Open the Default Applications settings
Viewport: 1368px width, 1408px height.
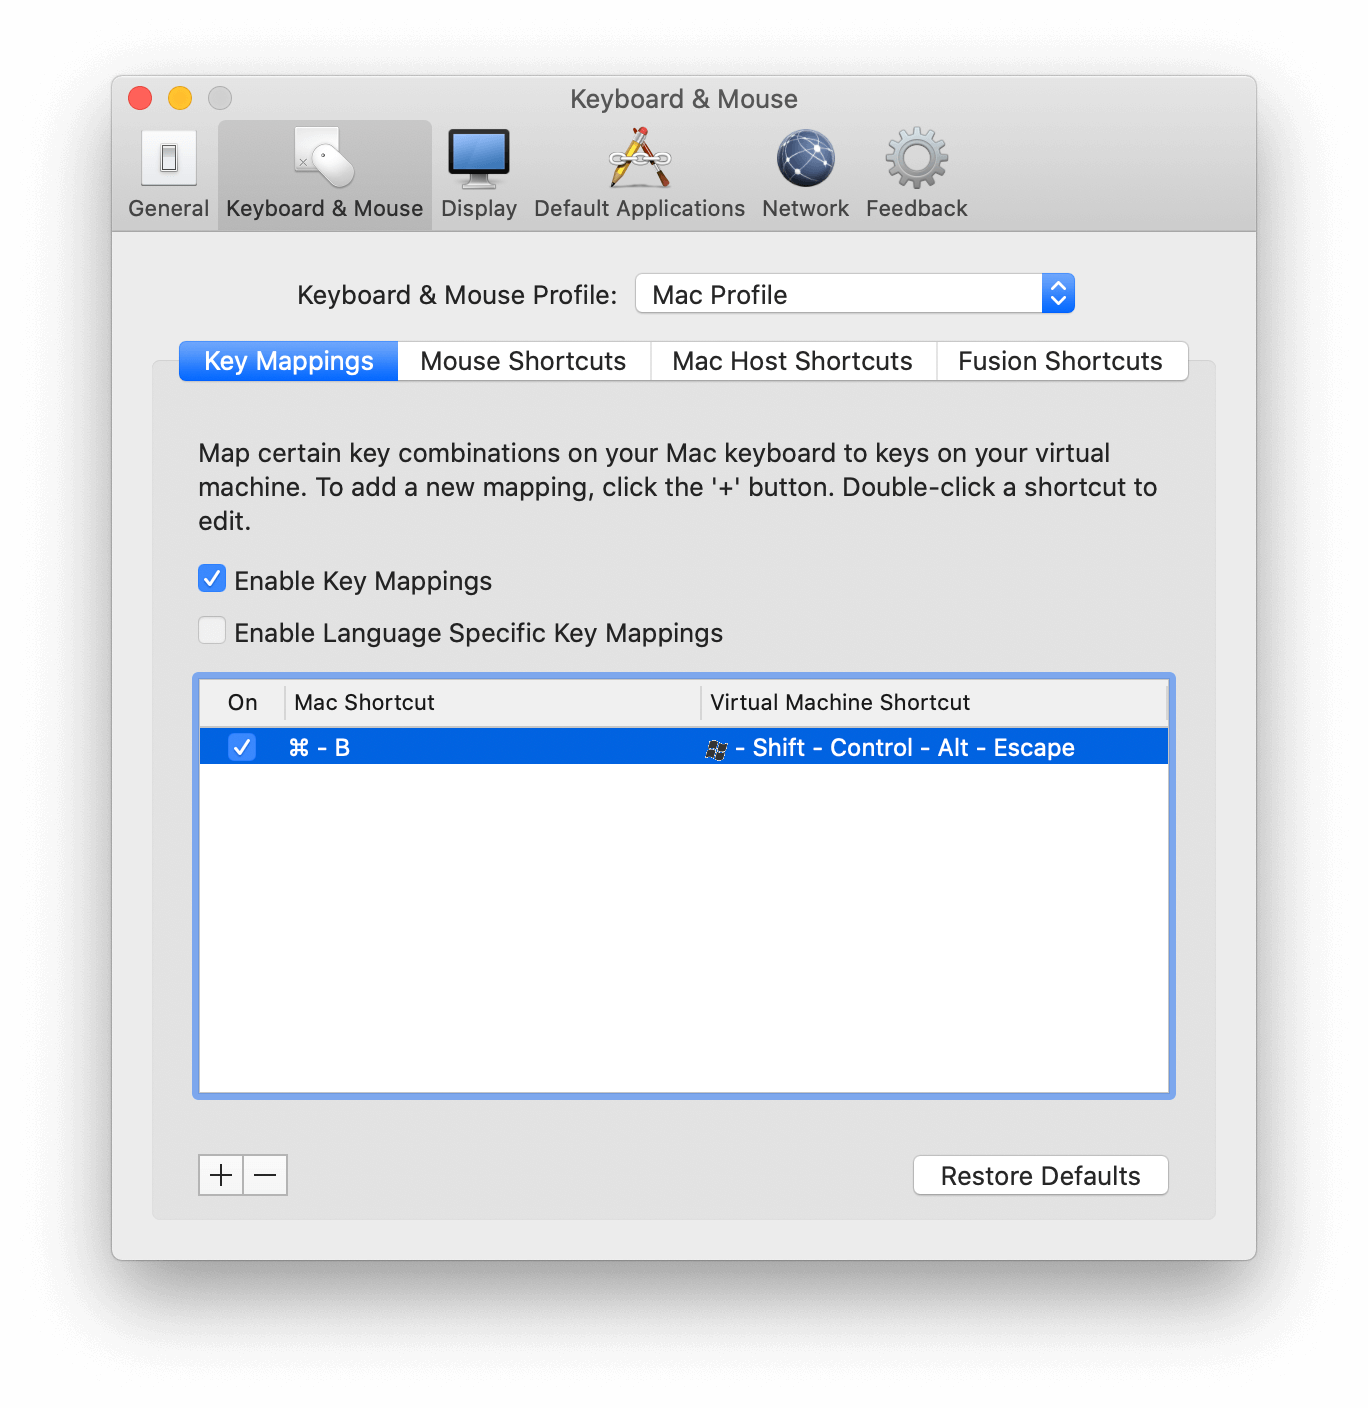pos(639,172)
